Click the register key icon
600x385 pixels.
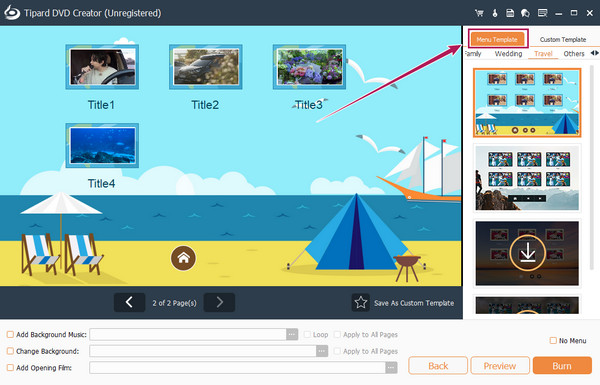(495, 13)
